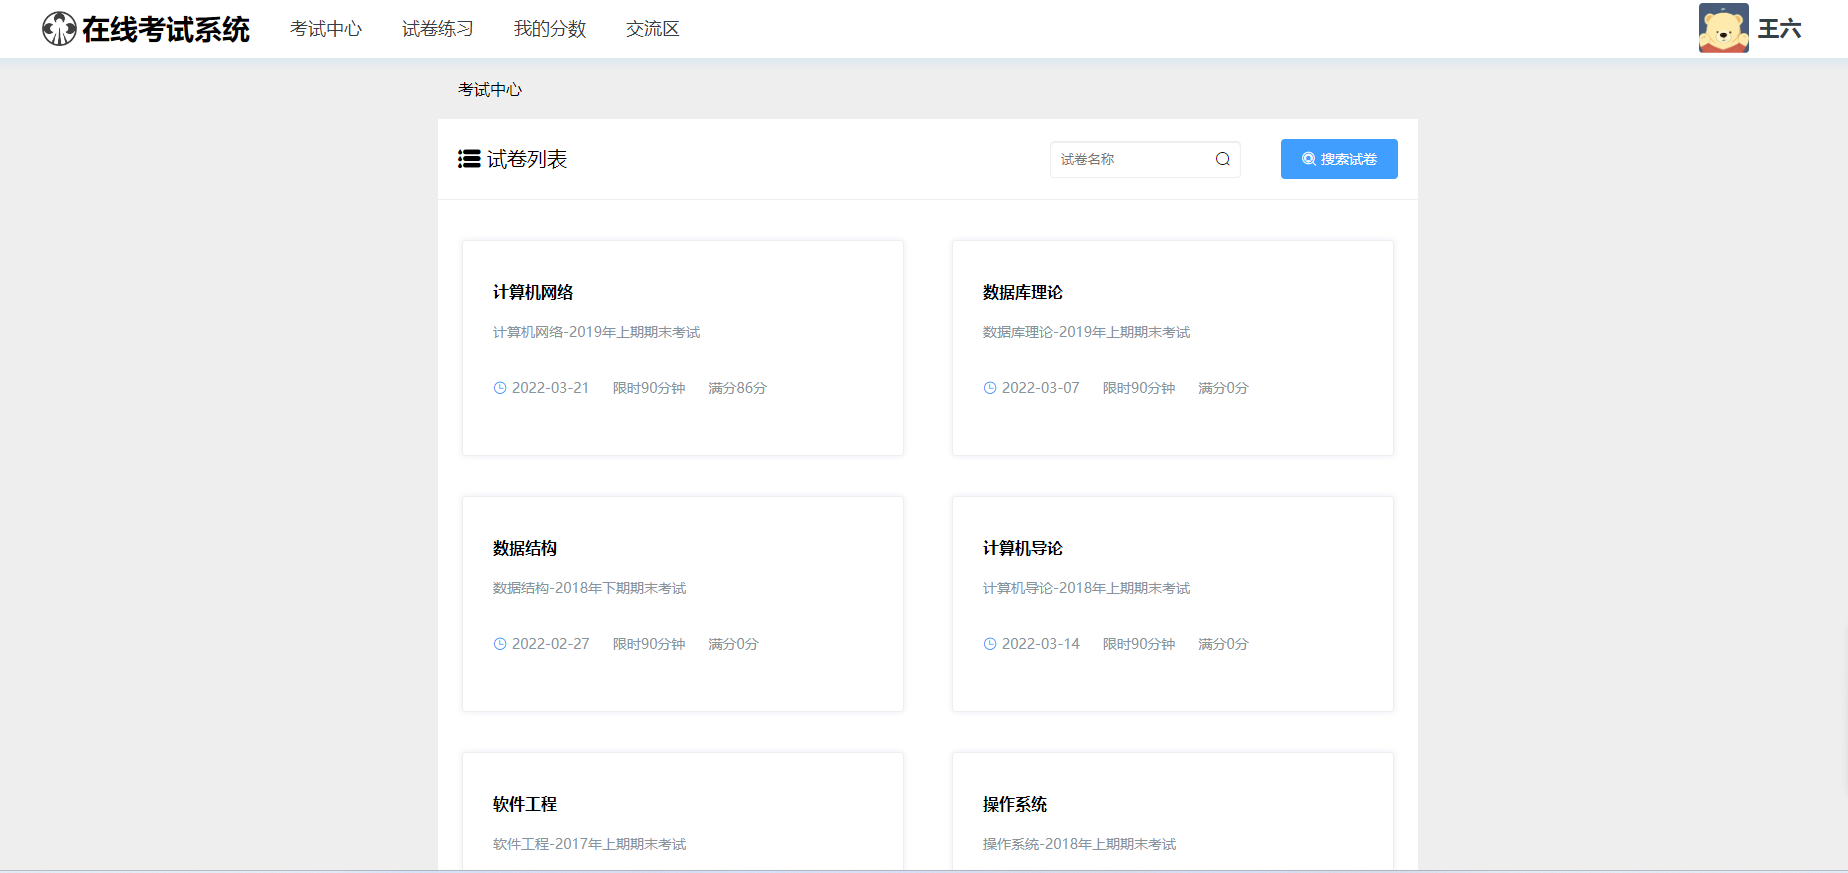Click the 搜索试卷 button
Image resolution: width=1848 pixels, height=873 pixels.
pos(1339,159)
